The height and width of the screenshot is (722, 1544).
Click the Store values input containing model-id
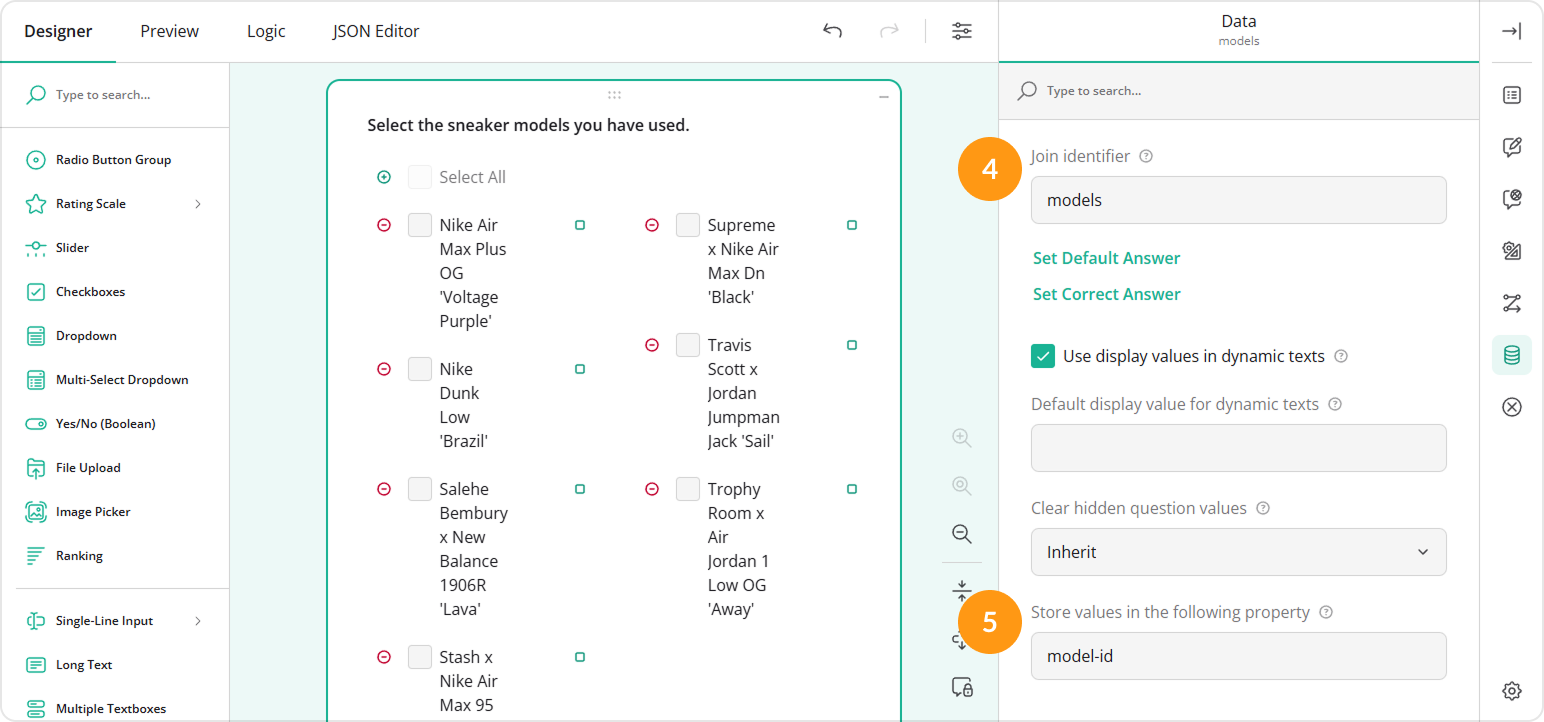[x=1239, y=656]
